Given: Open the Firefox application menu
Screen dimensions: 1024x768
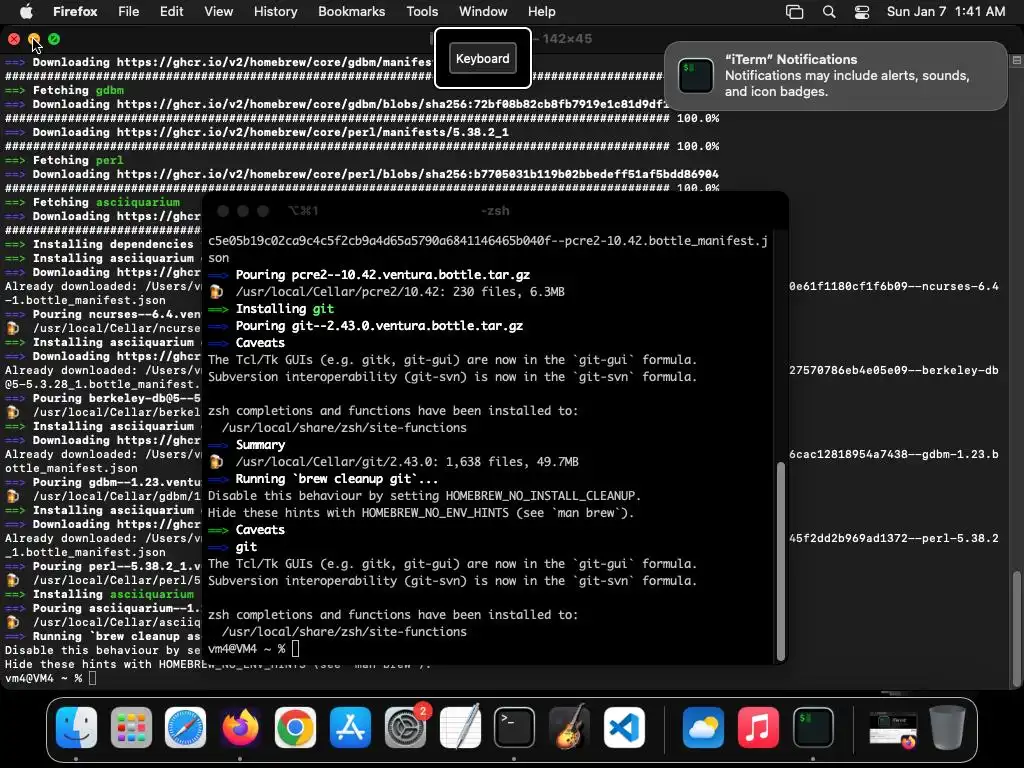Looking at the screenshot, I should (x=75, y=11).
